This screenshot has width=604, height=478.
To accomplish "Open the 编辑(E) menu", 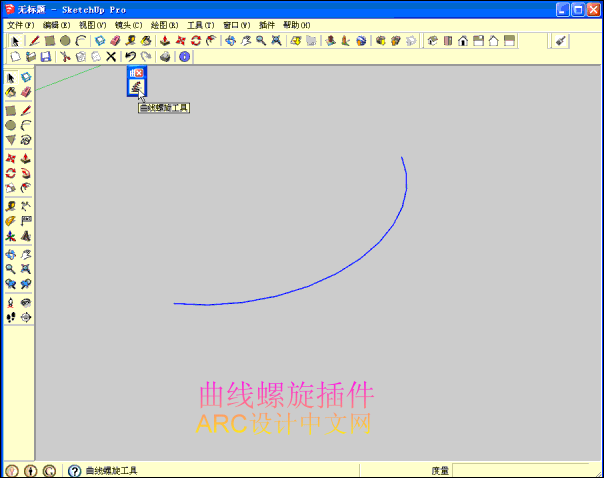I will tap(56, 25).
